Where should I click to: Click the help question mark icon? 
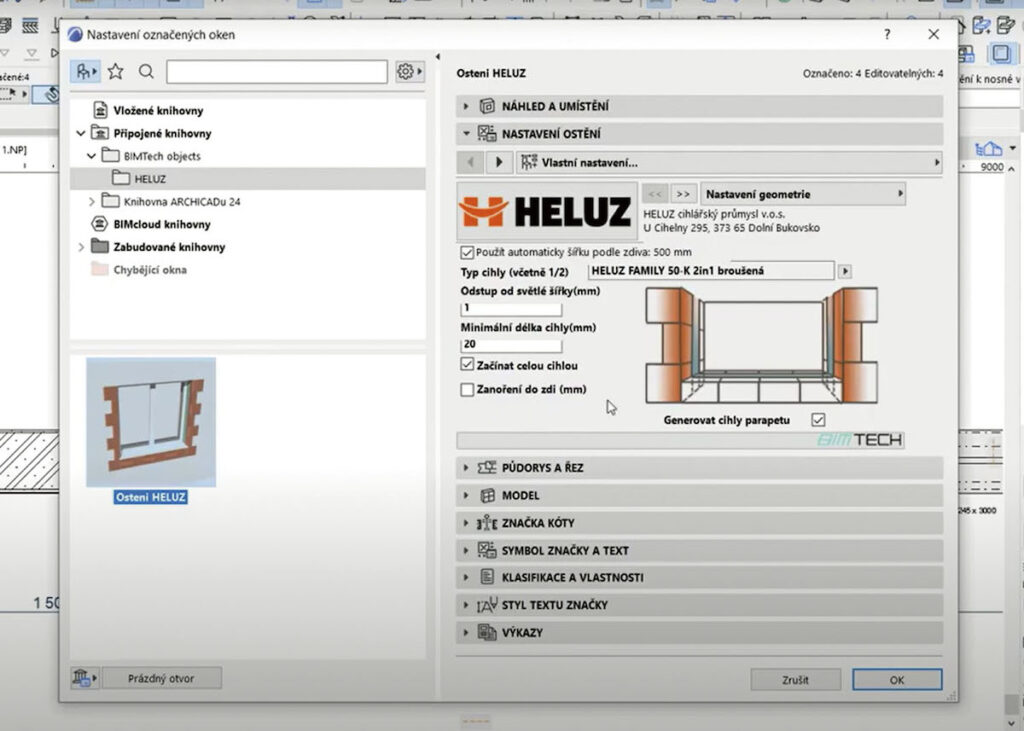[886, 34]
